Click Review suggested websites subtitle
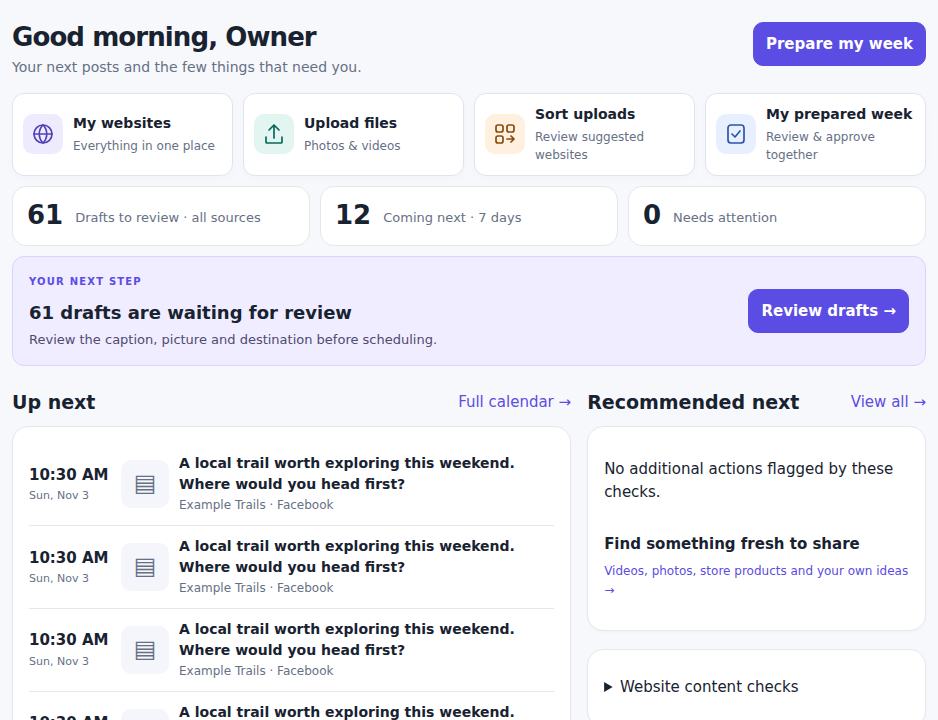The width and height of the screenshot is (938, 720). (x=589, y=146)
